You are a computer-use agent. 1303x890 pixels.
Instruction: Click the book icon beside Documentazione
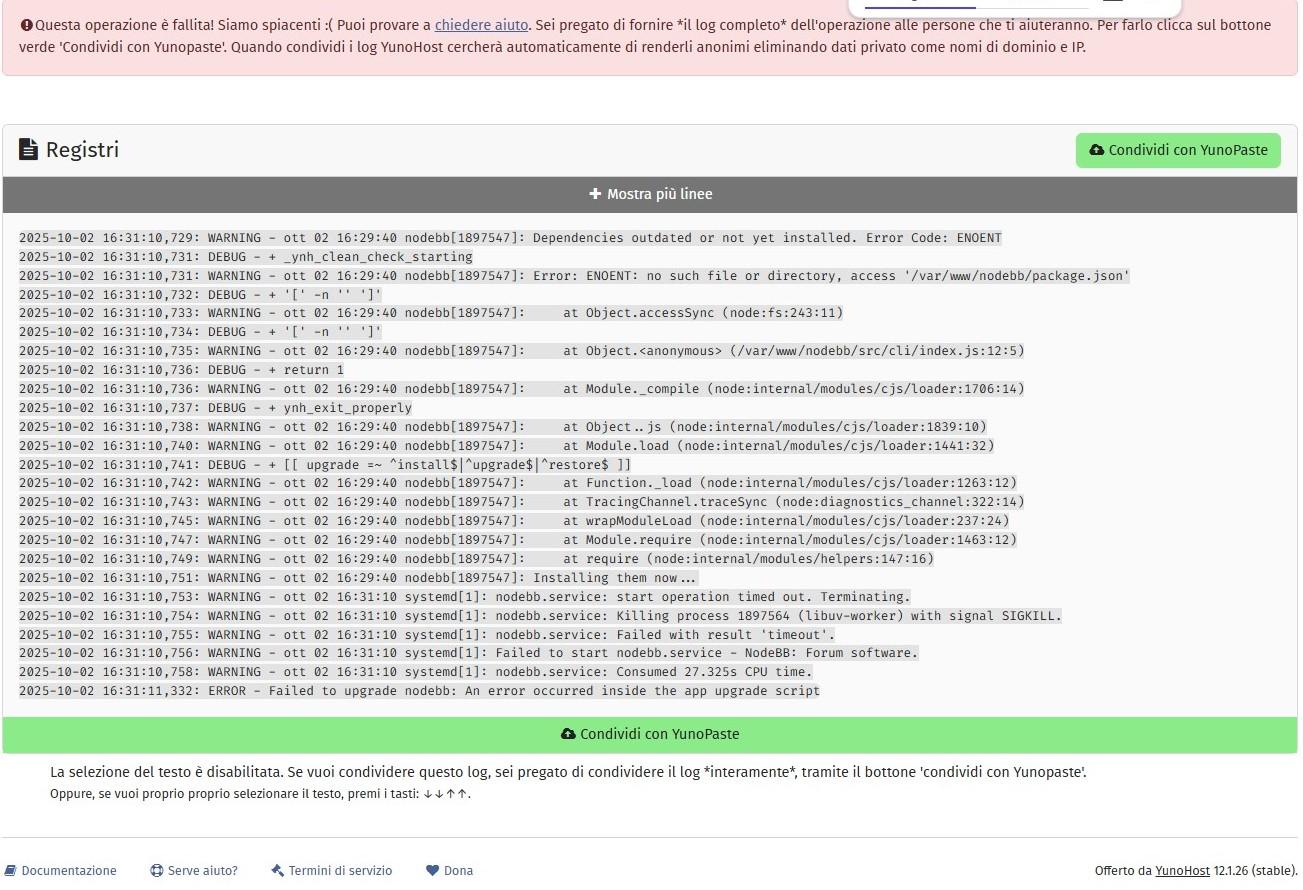point(10,871)
